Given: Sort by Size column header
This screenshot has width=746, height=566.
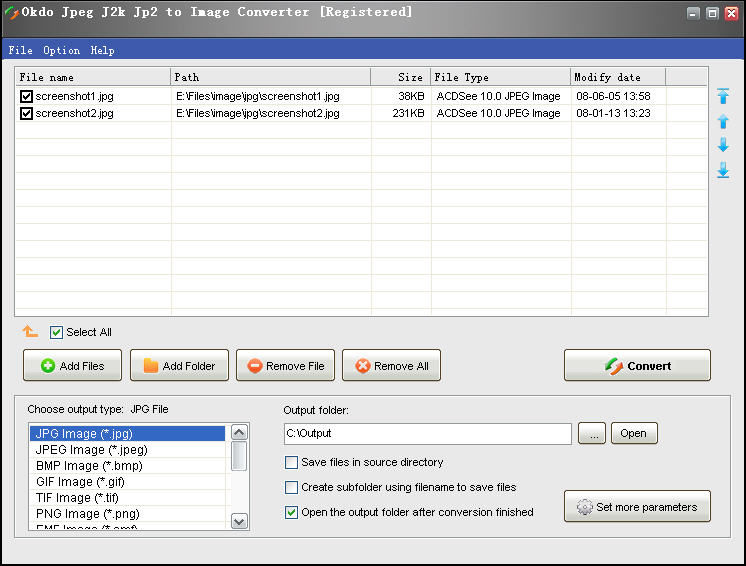Looking at the screenshot, I should point(401,77).
